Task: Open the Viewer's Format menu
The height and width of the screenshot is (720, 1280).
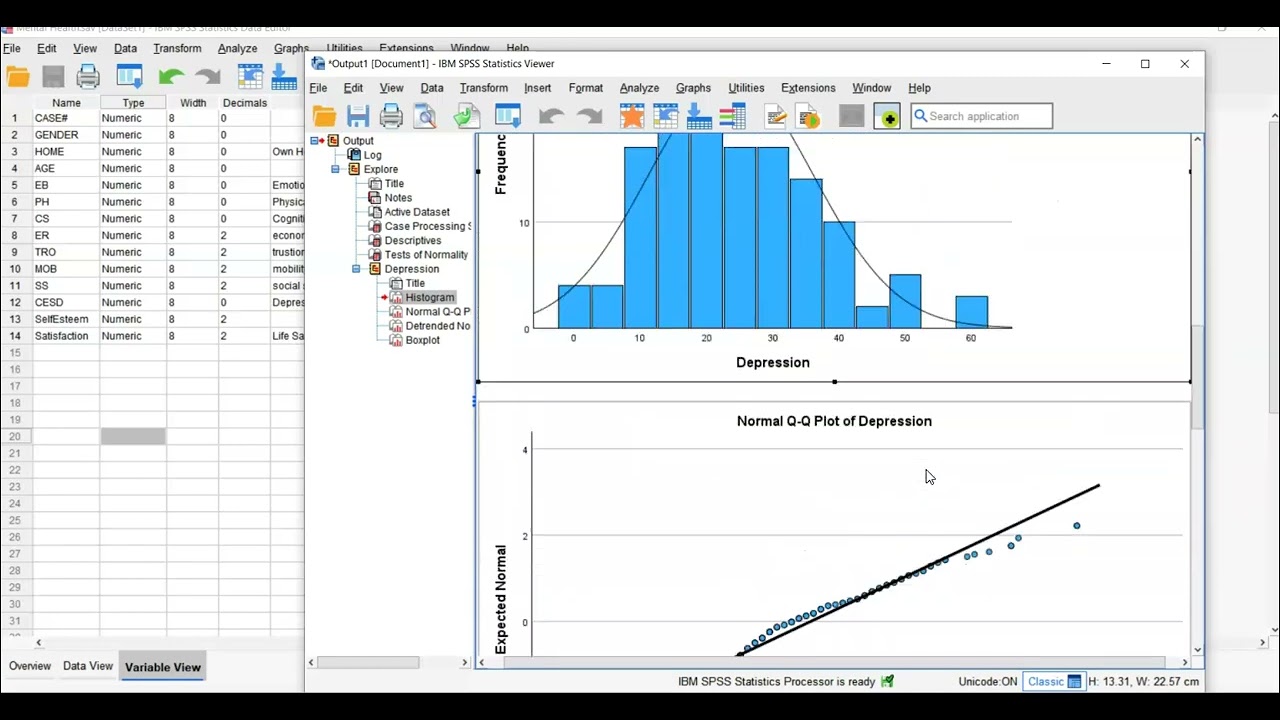Action: click(586, 88)
